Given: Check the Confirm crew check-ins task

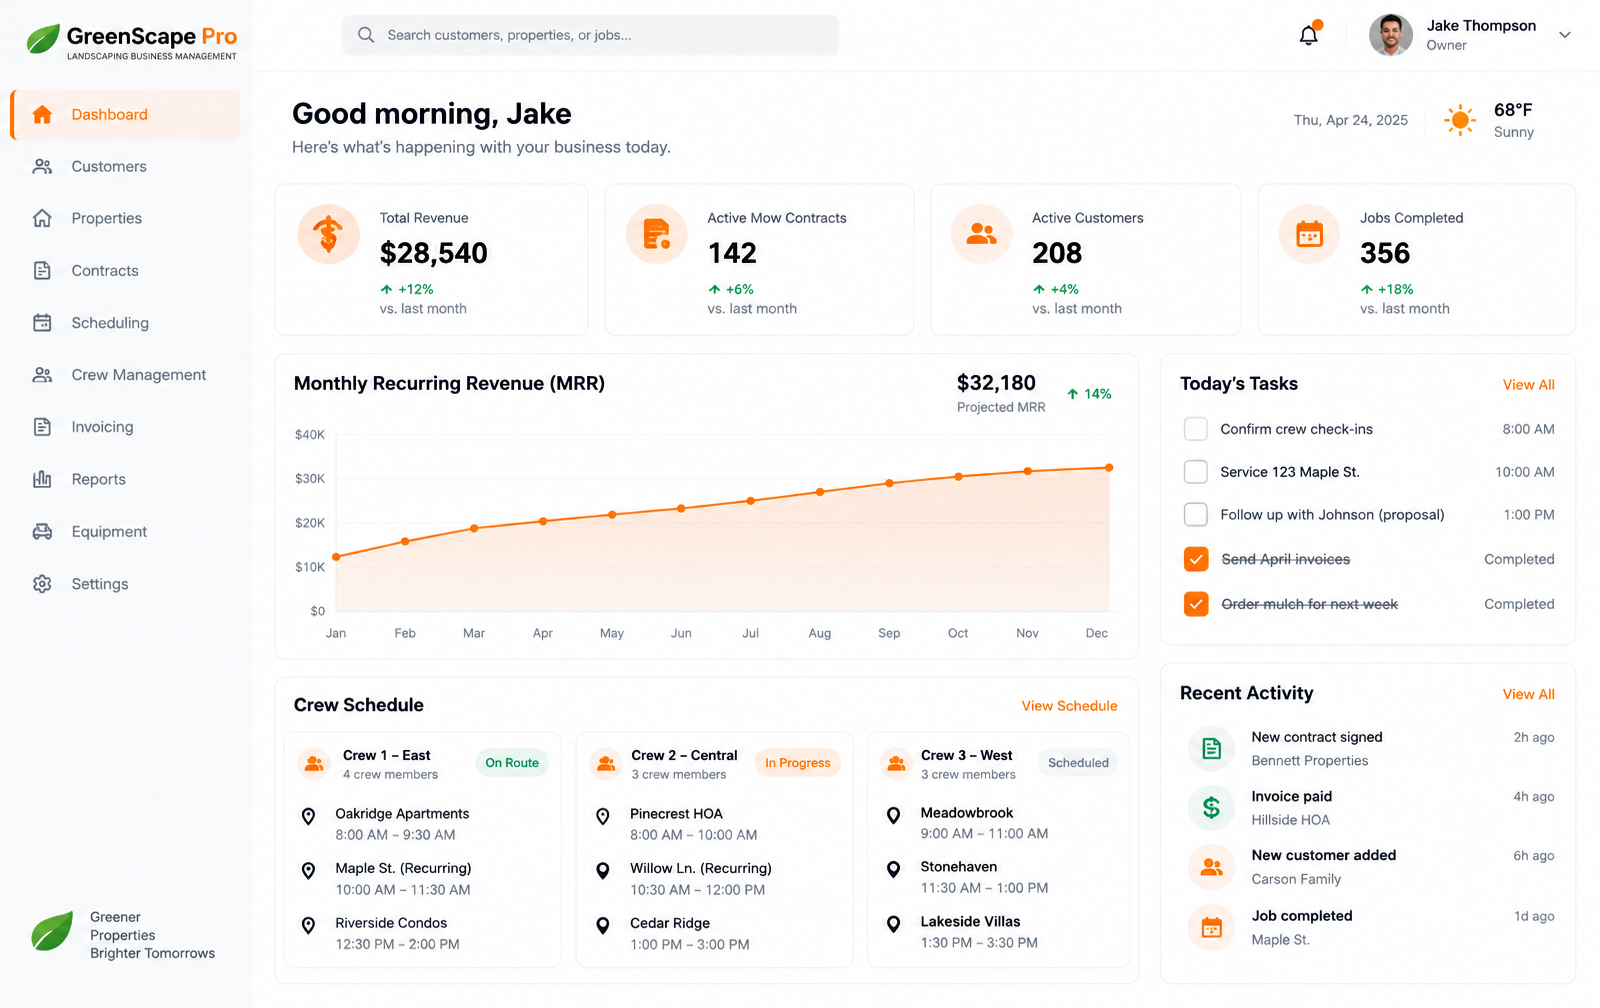Looking at the screenshot, I should click(1196, 429).
